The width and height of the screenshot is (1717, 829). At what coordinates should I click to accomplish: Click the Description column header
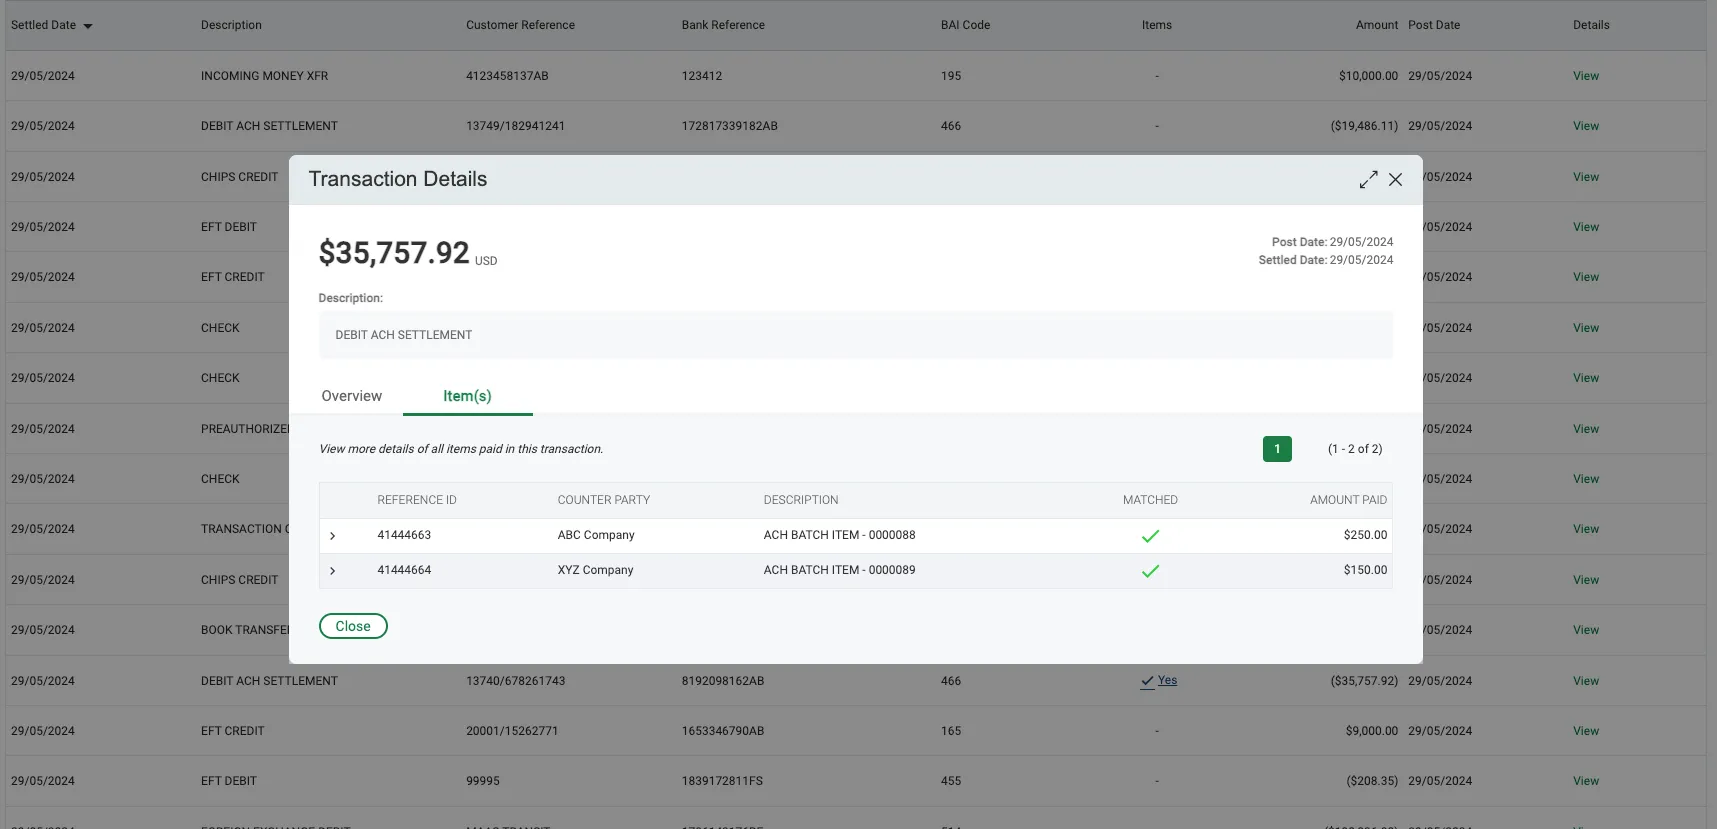[x=231, y=25]
